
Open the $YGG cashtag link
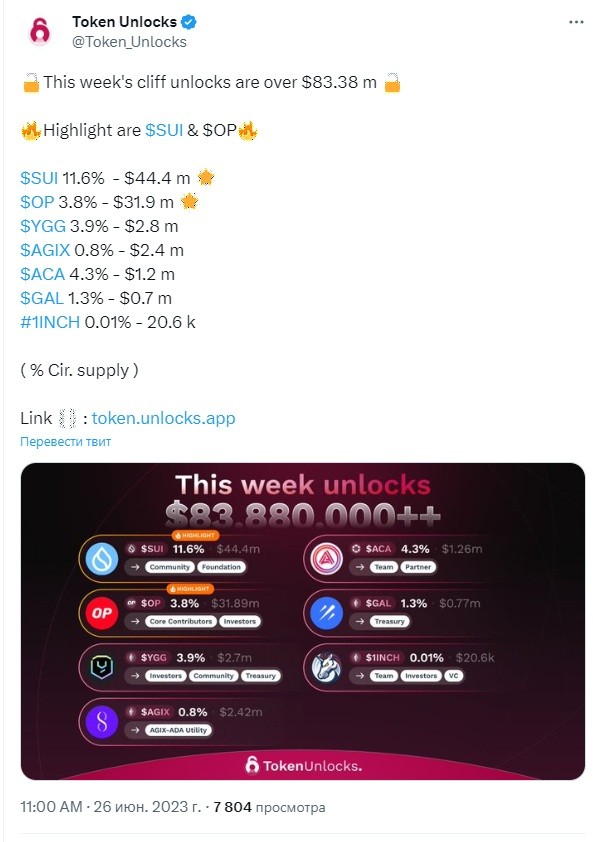(x=43, y=226)
